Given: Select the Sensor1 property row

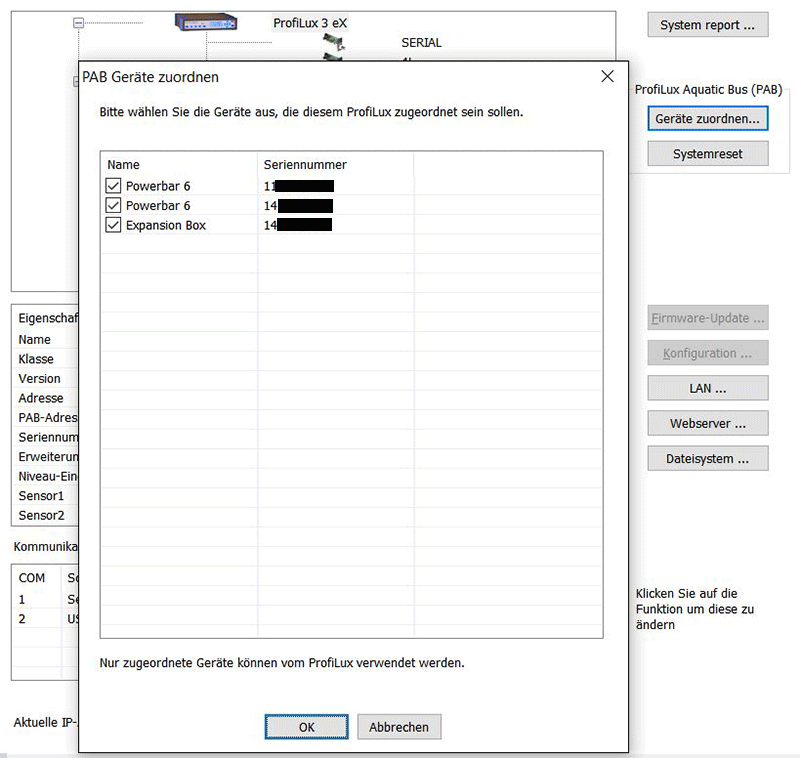Looking at the screenshot, I should tap(41, 495).
